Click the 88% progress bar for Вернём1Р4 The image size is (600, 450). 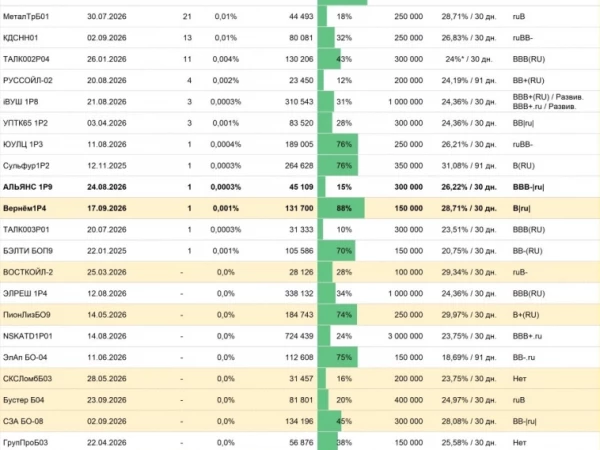tap(341, 209)
